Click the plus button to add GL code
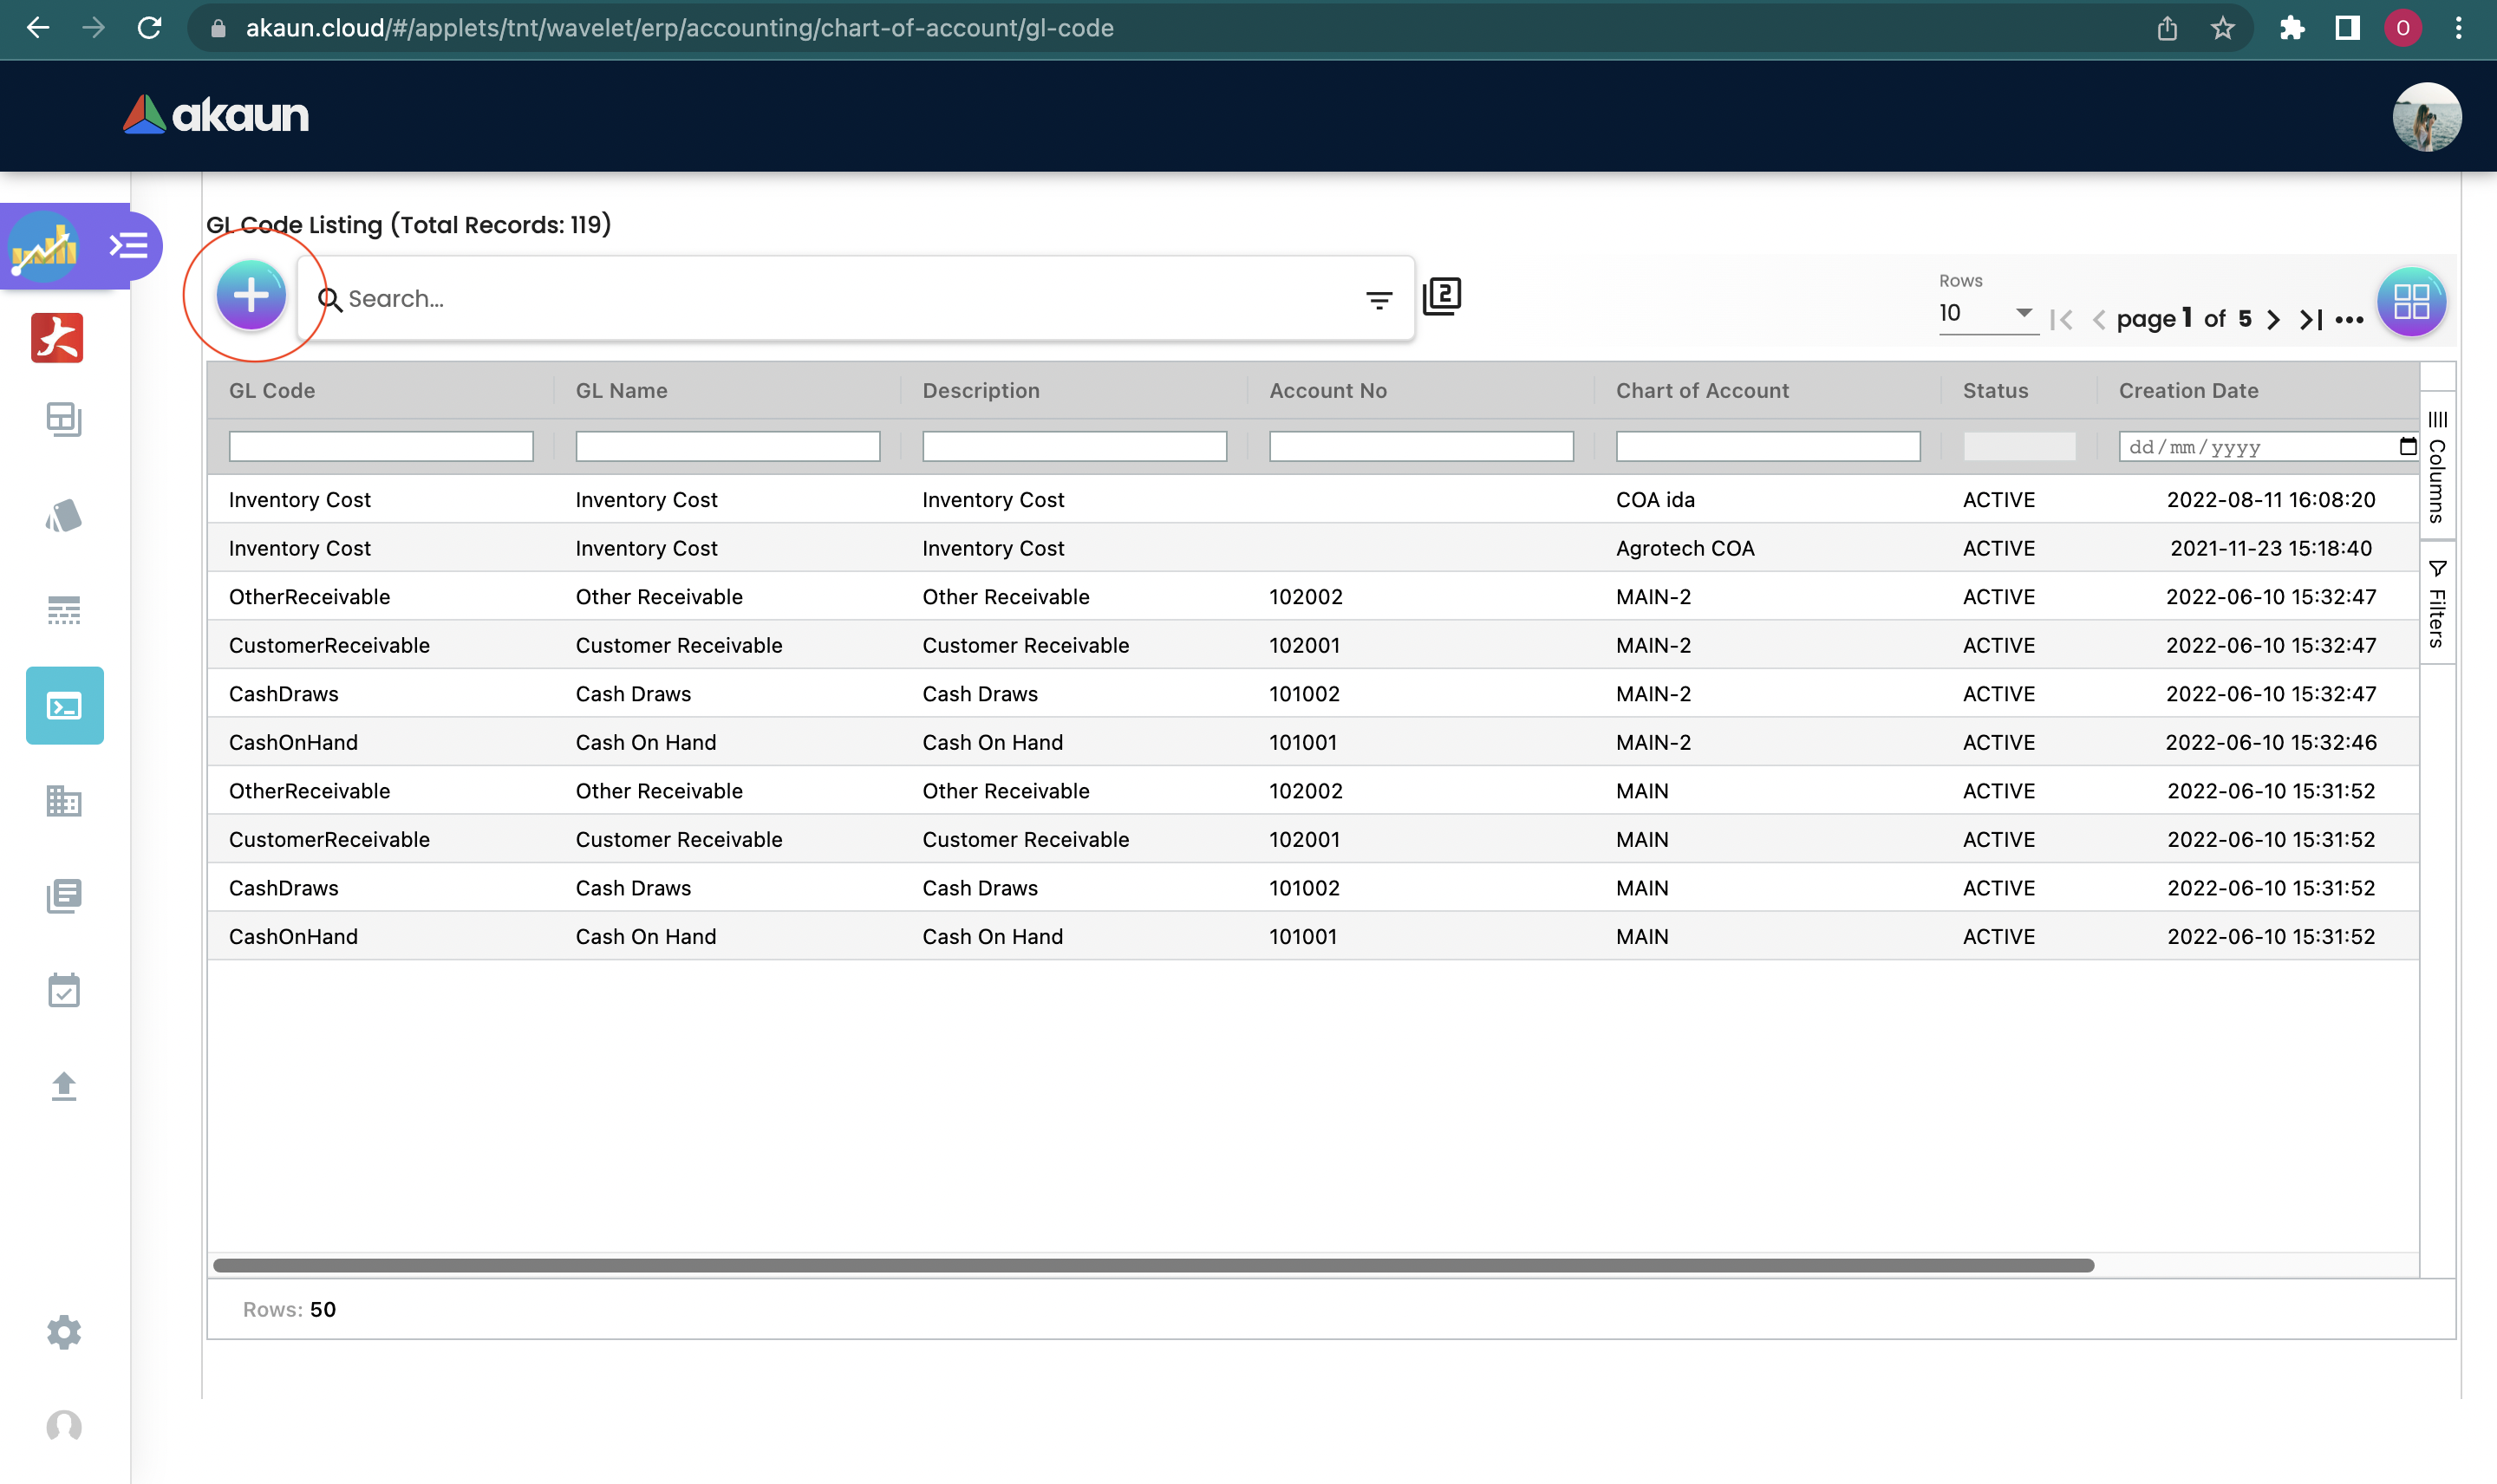This screenshot has height=1484, width=2497. pos(251,296)
